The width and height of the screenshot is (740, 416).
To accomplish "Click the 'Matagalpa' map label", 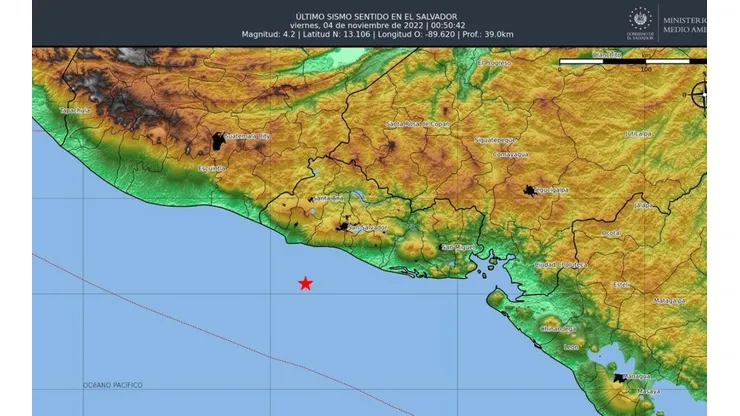I will [670, 301].
